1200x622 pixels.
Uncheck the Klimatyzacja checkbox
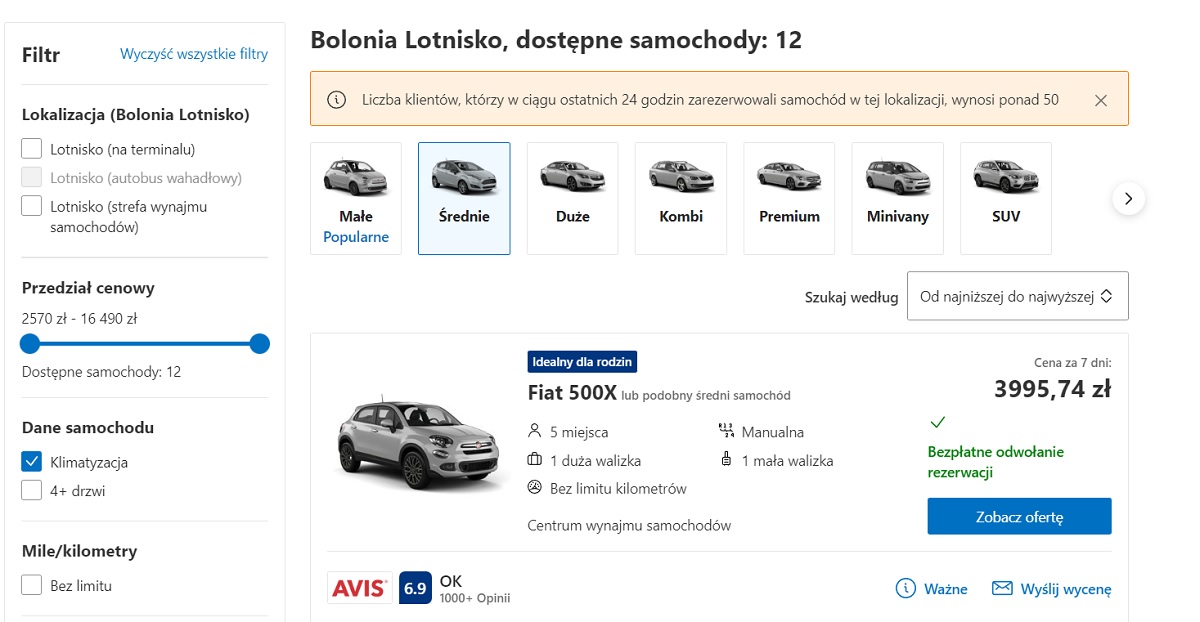click(x=32, y=462)
